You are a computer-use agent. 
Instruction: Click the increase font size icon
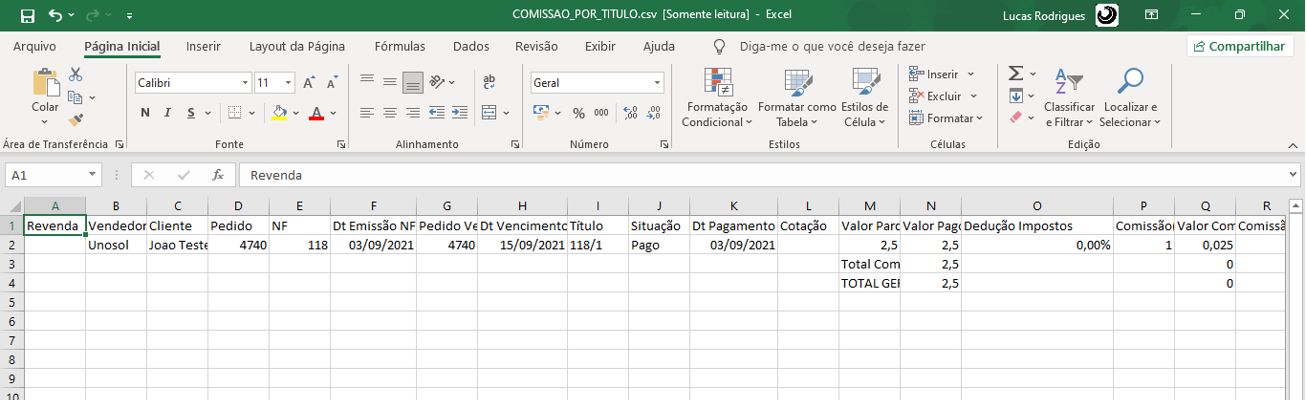[309, 83]
